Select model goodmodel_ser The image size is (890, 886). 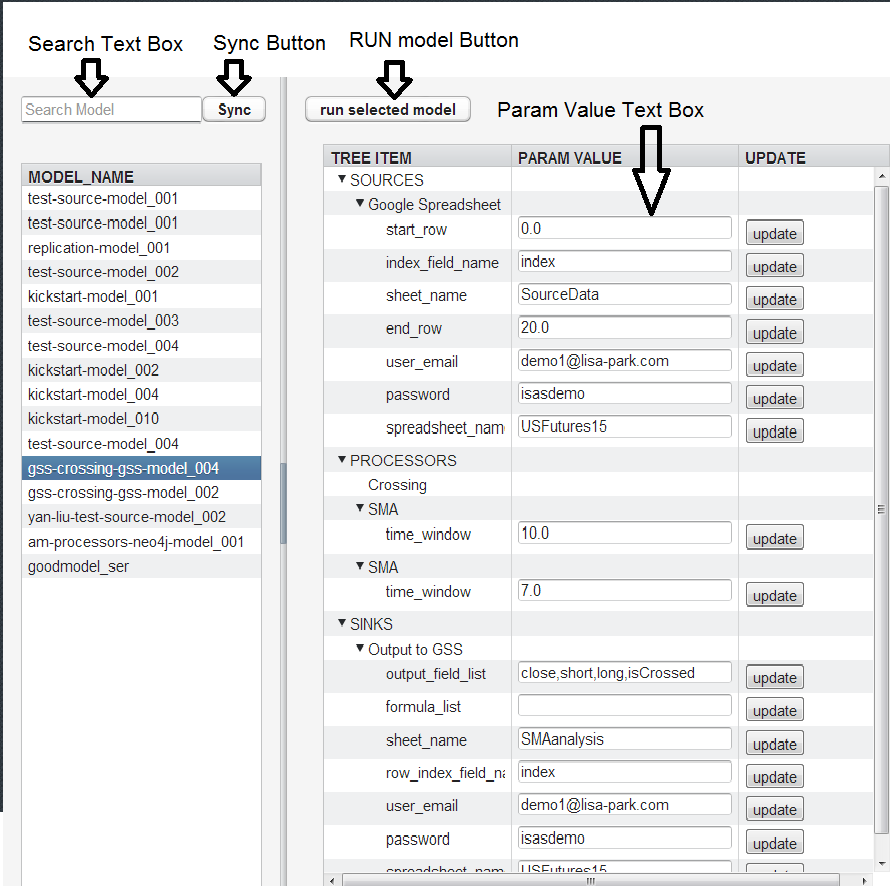[x=141, y=566]
